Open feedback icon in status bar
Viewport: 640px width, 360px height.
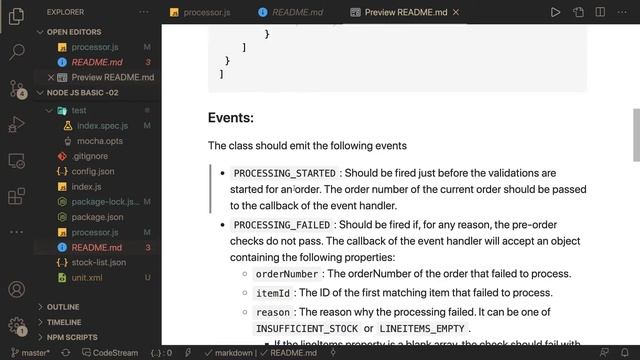click(604, 353)
